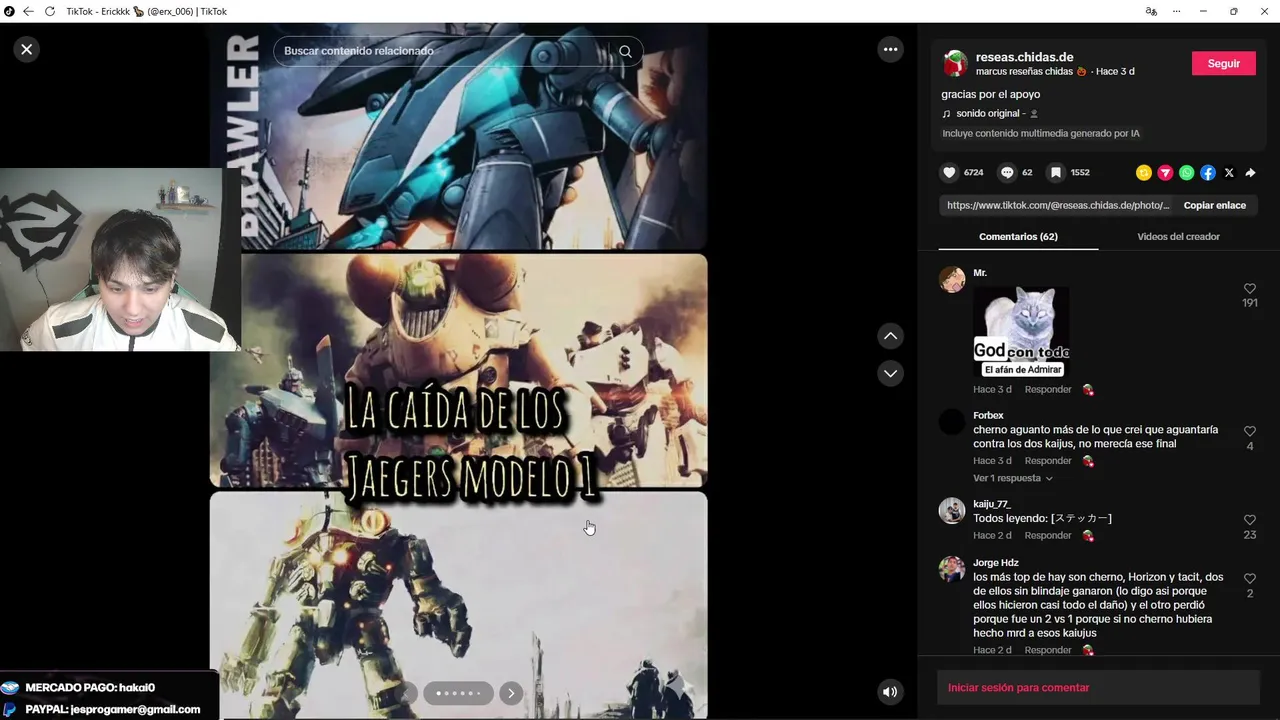Reply to kaiju_77_'s comment
The image size is (1280, 720).
click(1048, 536)
